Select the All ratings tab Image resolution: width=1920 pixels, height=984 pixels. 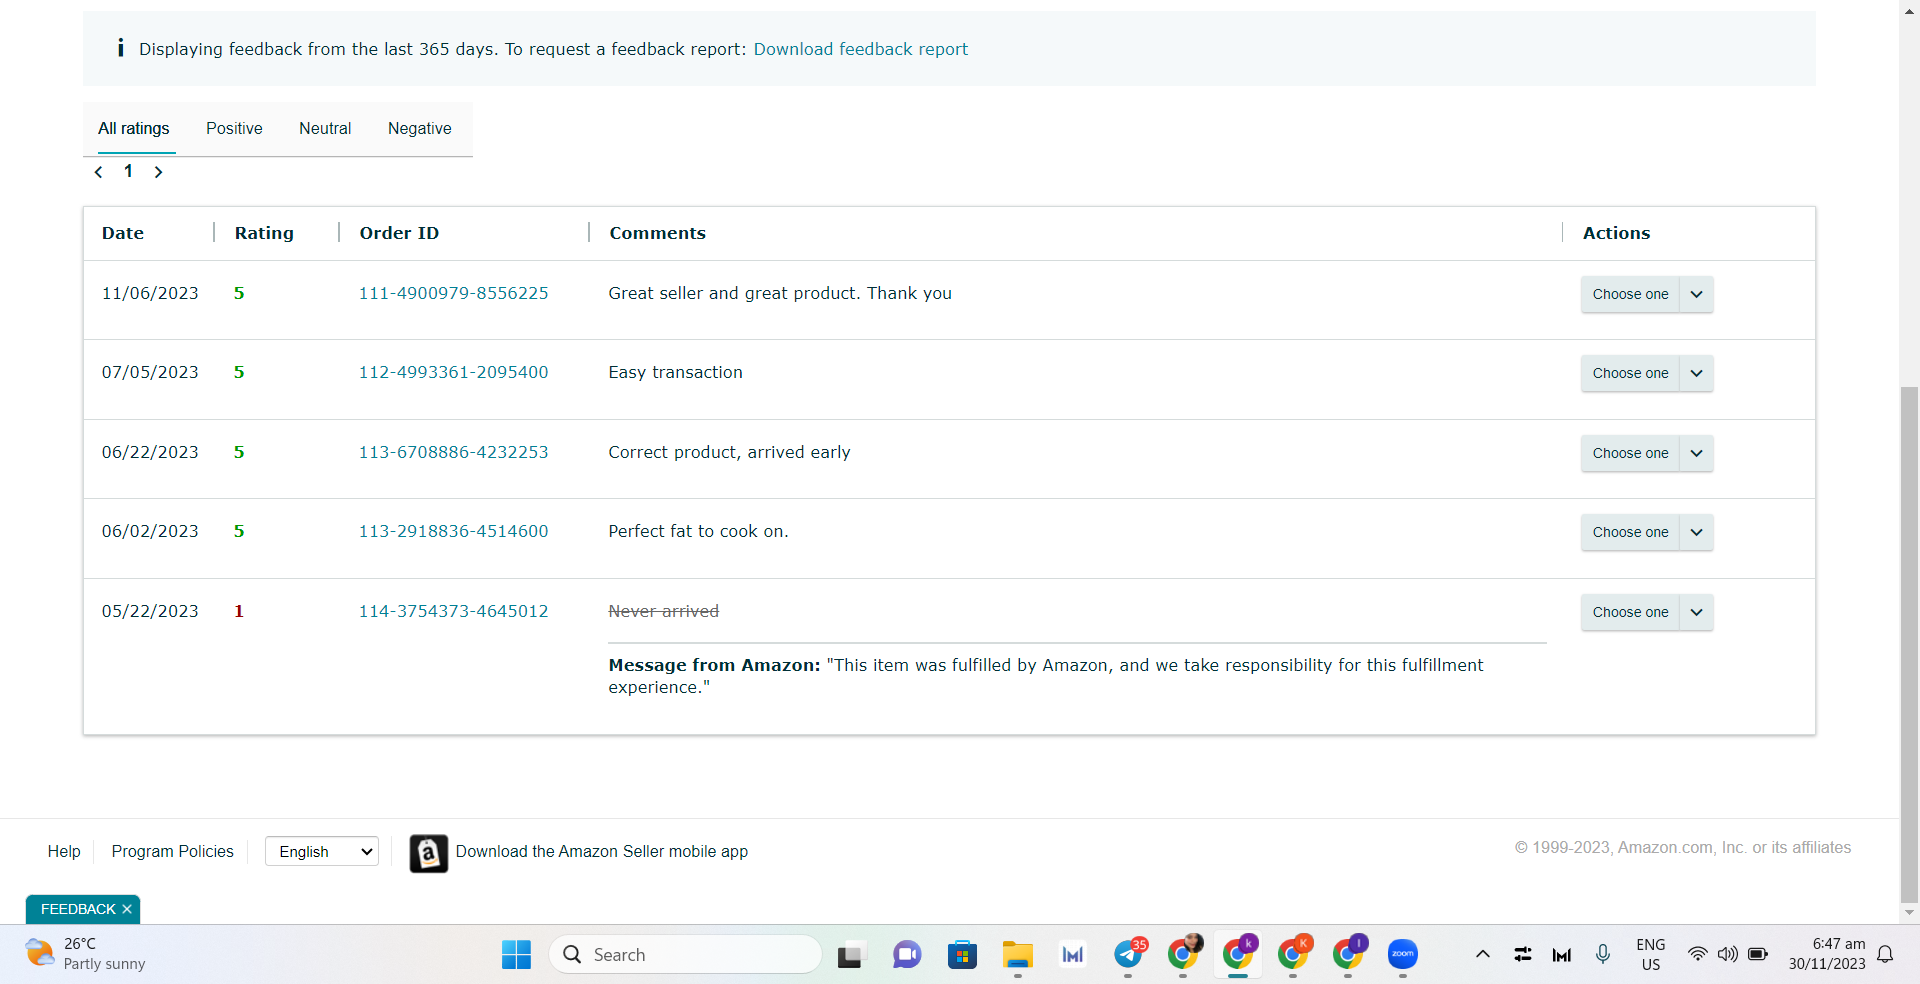[x=134, y=128]
